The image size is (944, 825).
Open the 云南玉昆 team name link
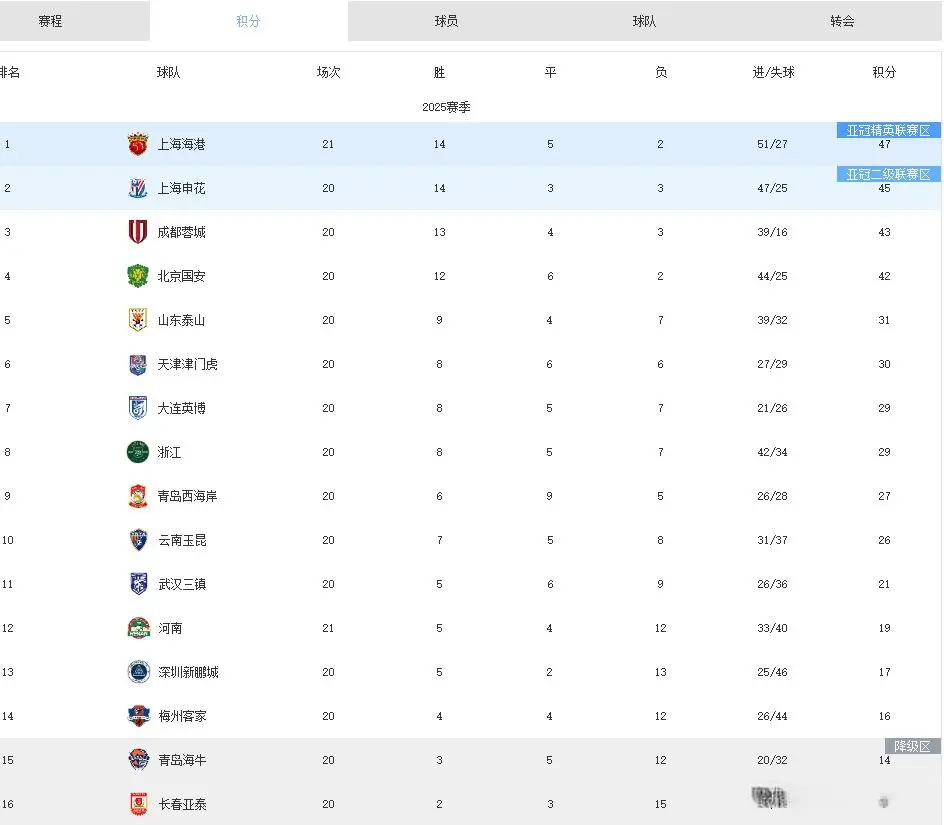(182, 540)
